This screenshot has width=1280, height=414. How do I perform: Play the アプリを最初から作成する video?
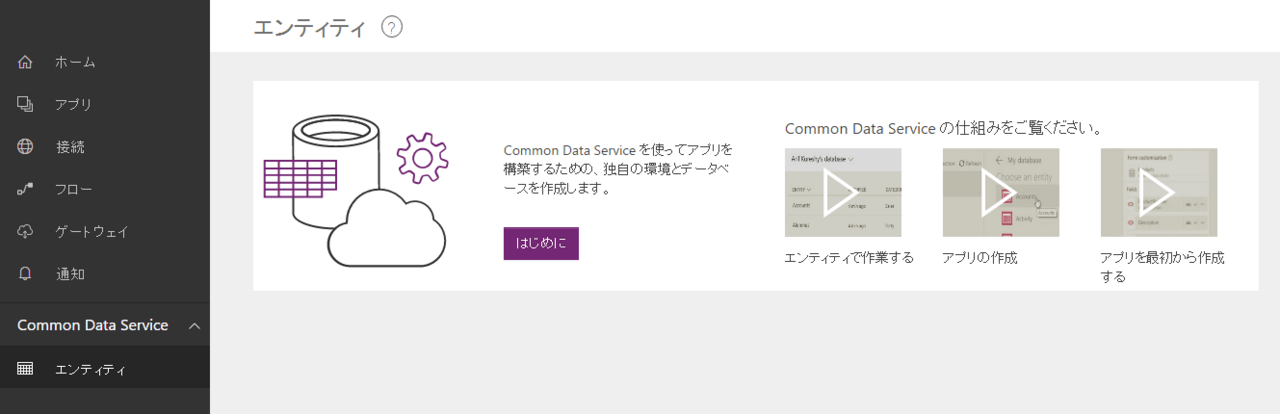tap(1158, 192)
